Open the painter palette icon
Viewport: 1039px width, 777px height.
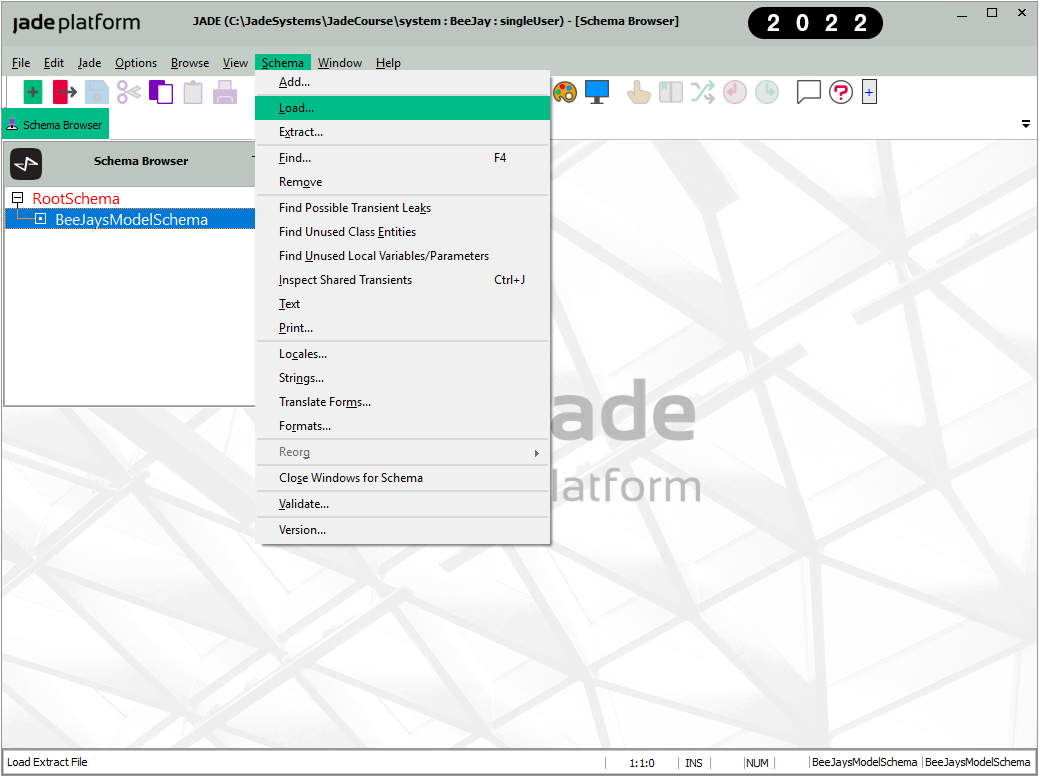(565, 92)
